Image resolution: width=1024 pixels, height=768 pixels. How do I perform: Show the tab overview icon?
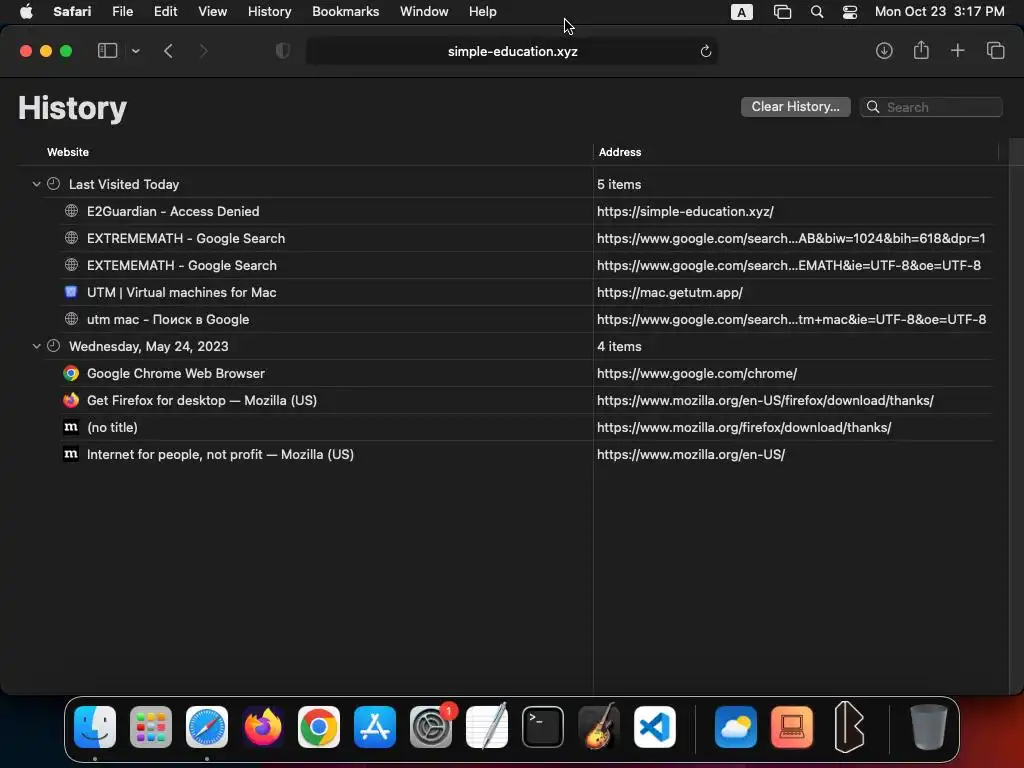point(995,50)
